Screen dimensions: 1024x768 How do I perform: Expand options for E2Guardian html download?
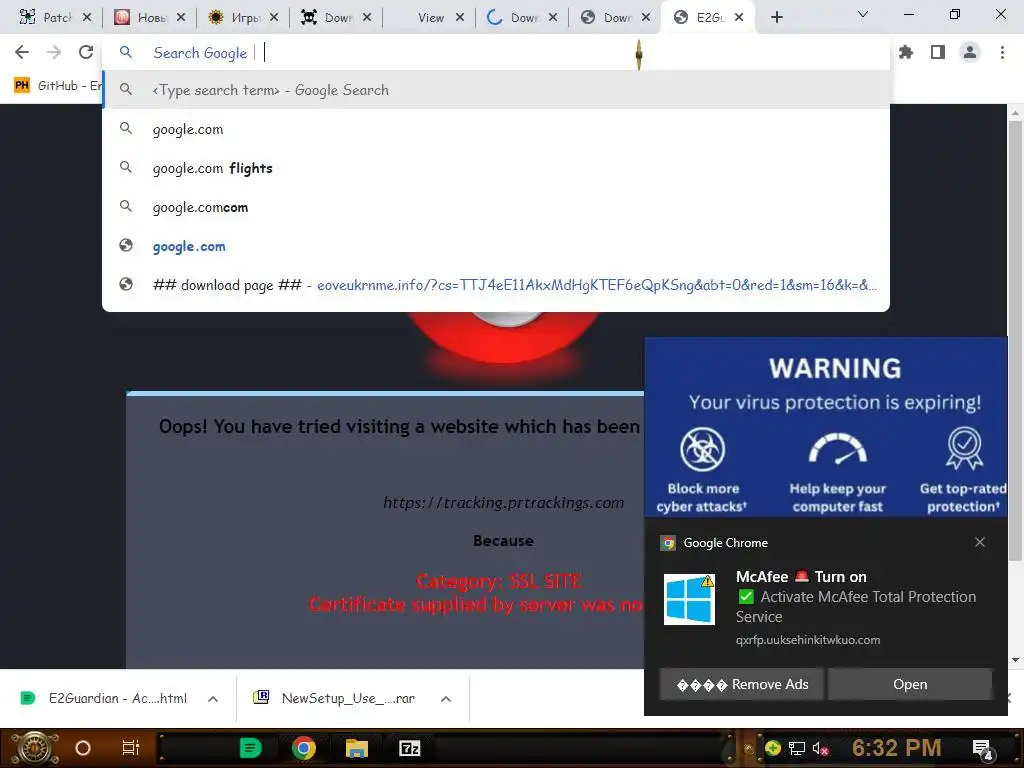coord(213,699)
